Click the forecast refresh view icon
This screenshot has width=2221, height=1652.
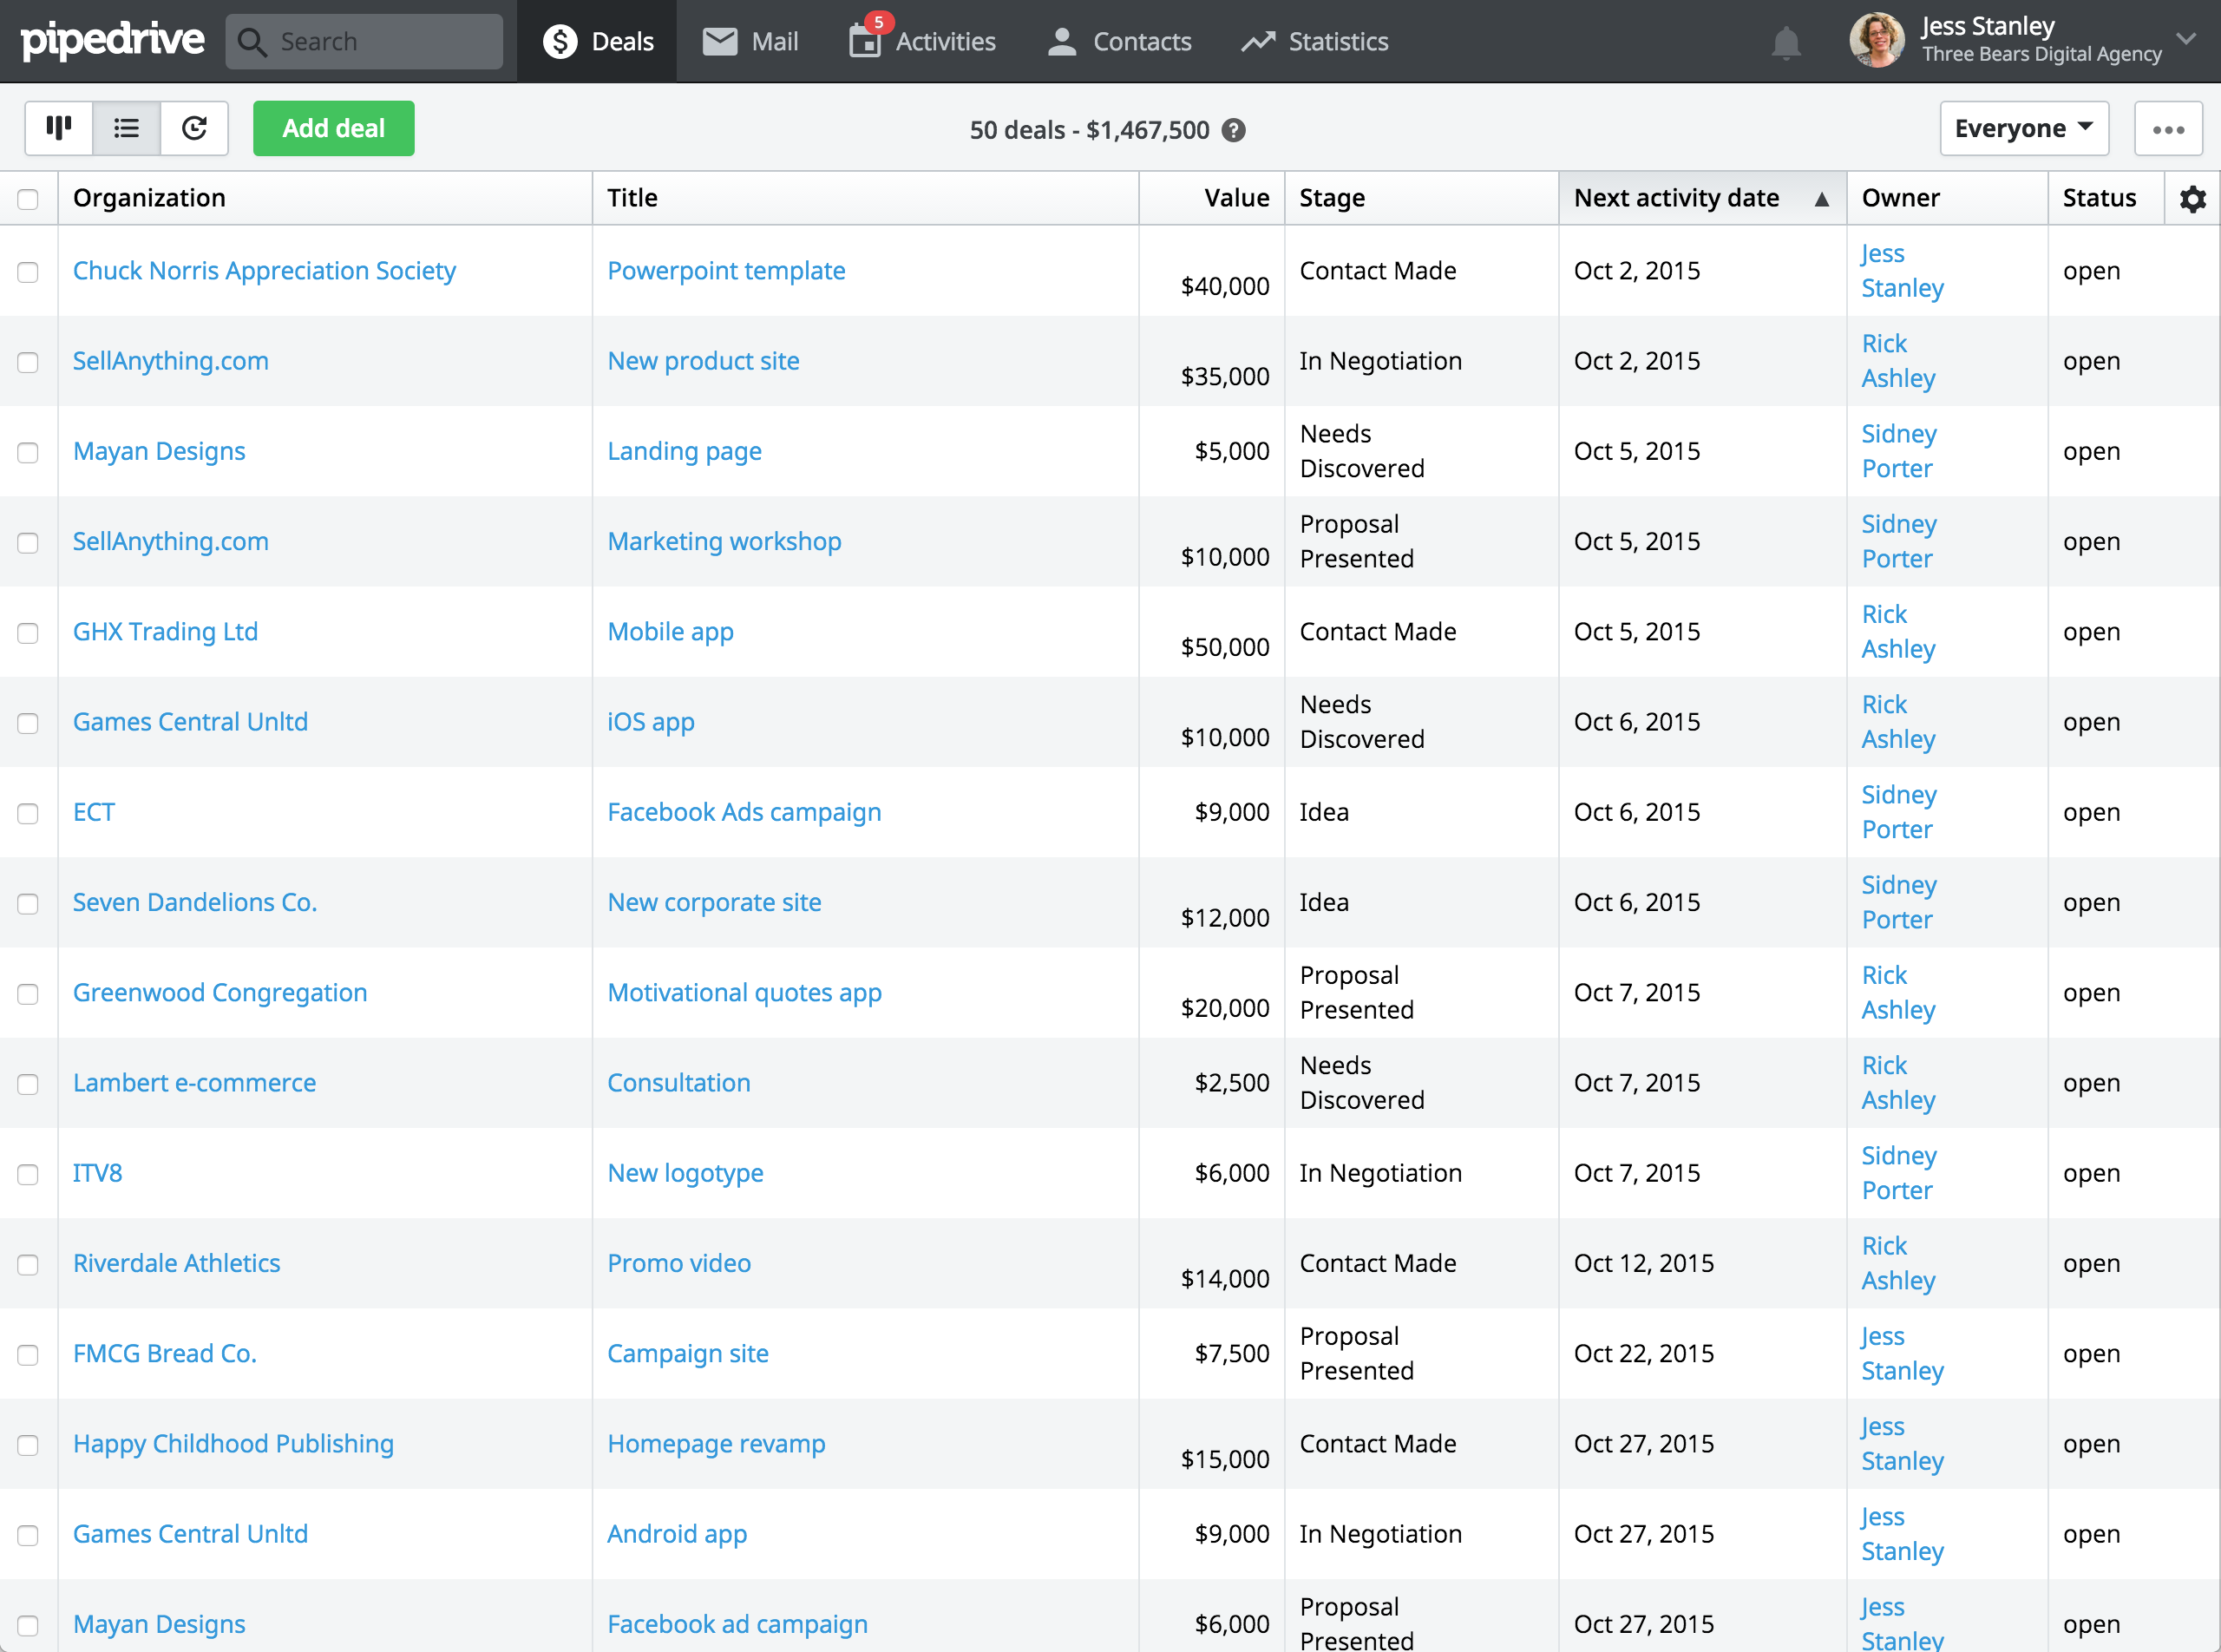194,128
